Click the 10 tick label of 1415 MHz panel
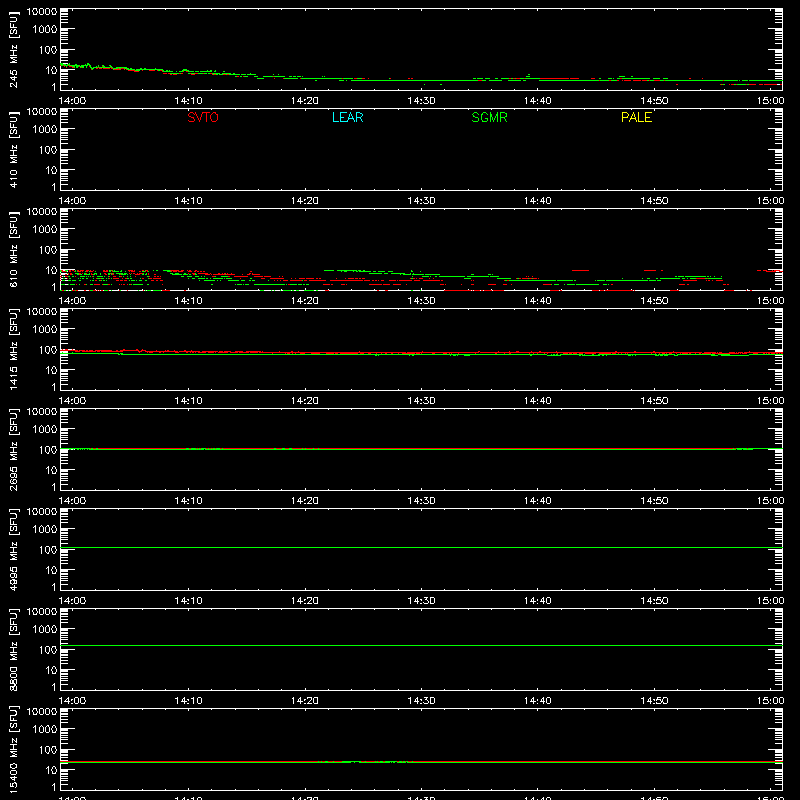This screenshot has height=800, width=800. (51, 370)
